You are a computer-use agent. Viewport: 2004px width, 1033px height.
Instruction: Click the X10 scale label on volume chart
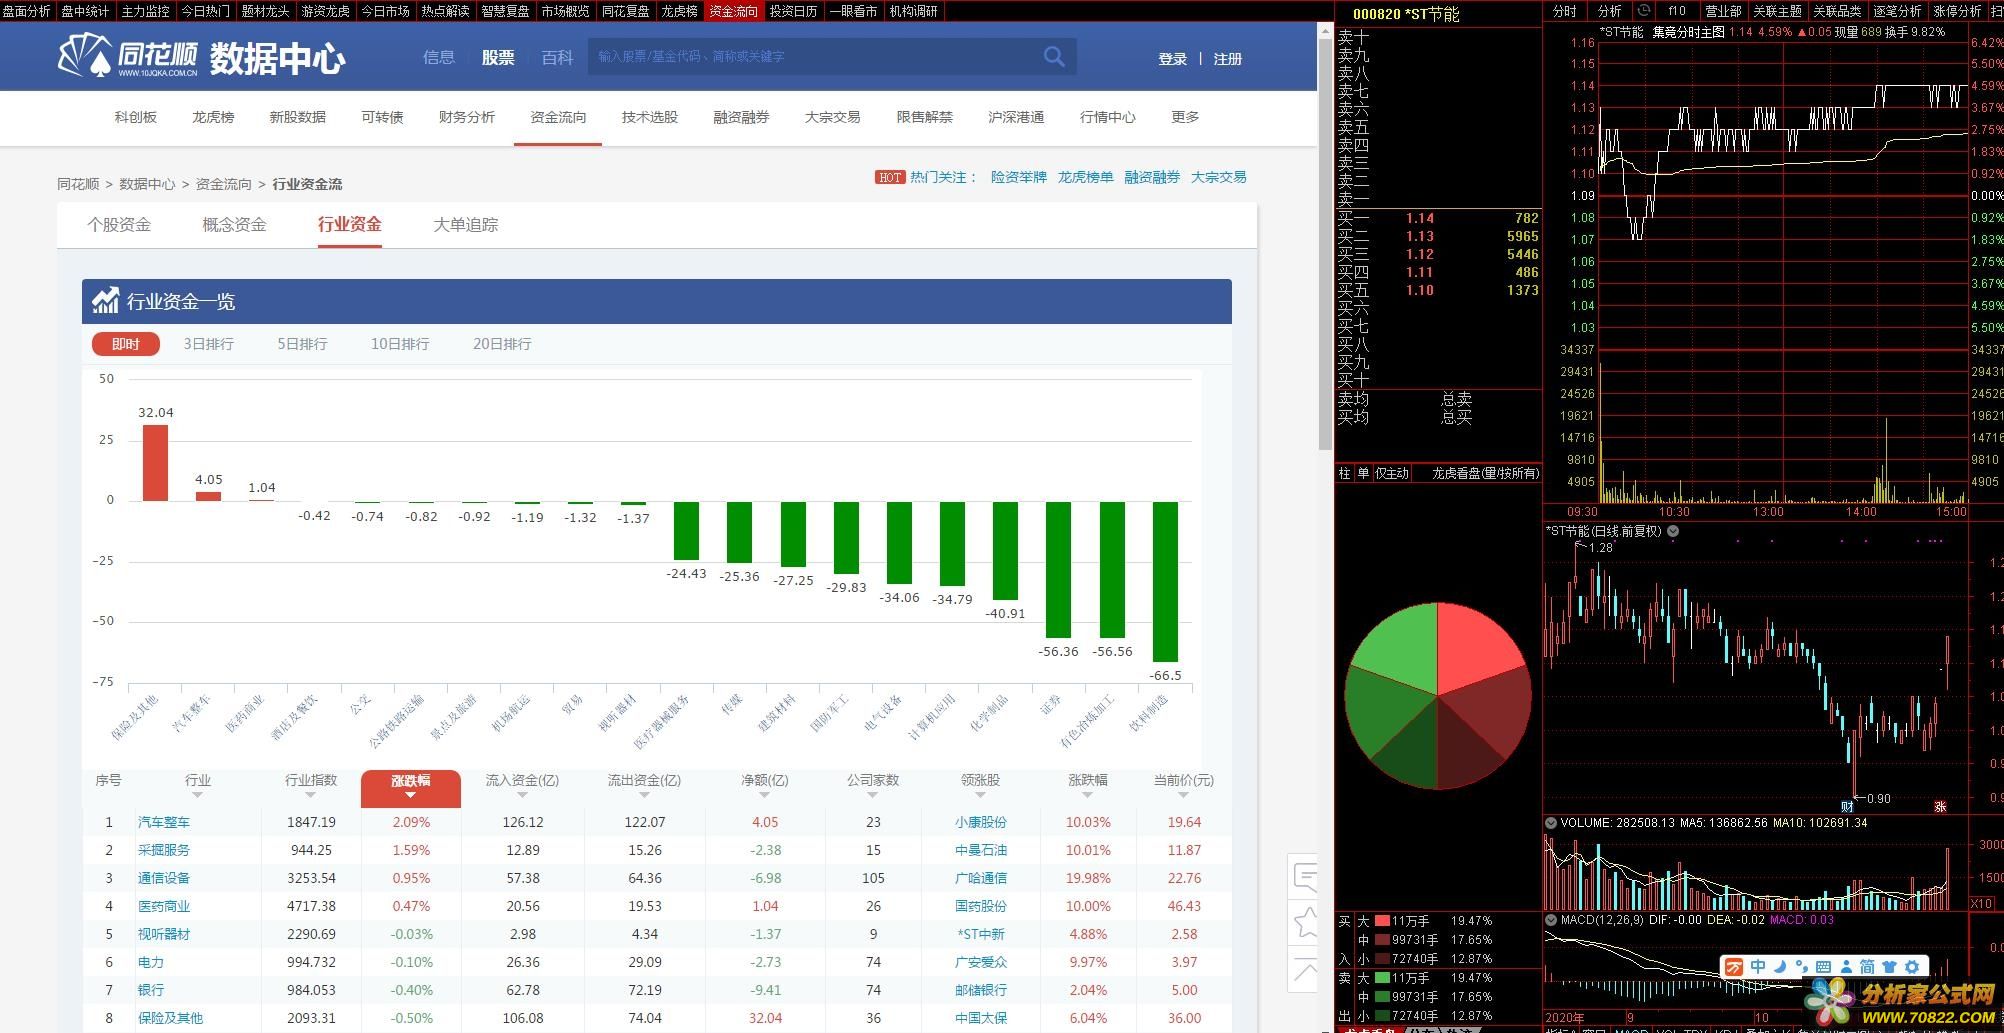[x=1981, y=903]
